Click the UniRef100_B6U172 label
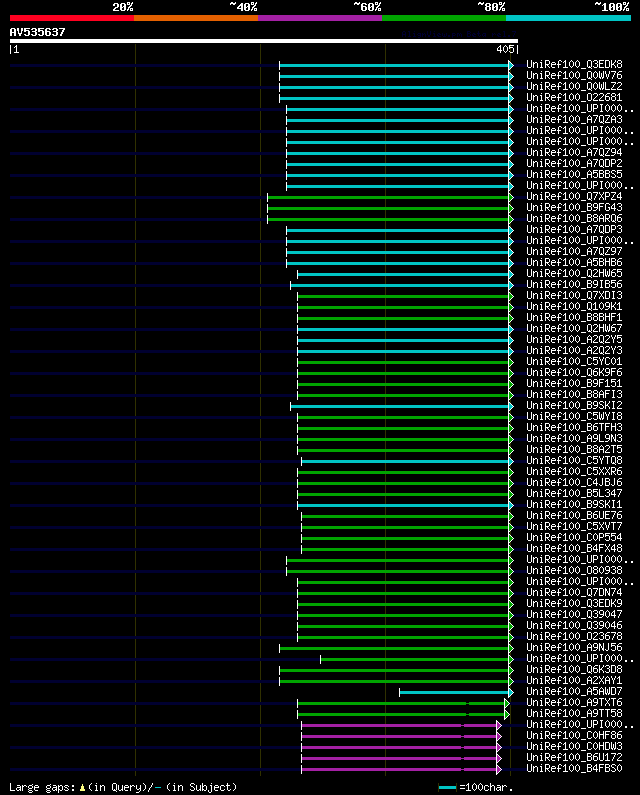 (574, 757)
